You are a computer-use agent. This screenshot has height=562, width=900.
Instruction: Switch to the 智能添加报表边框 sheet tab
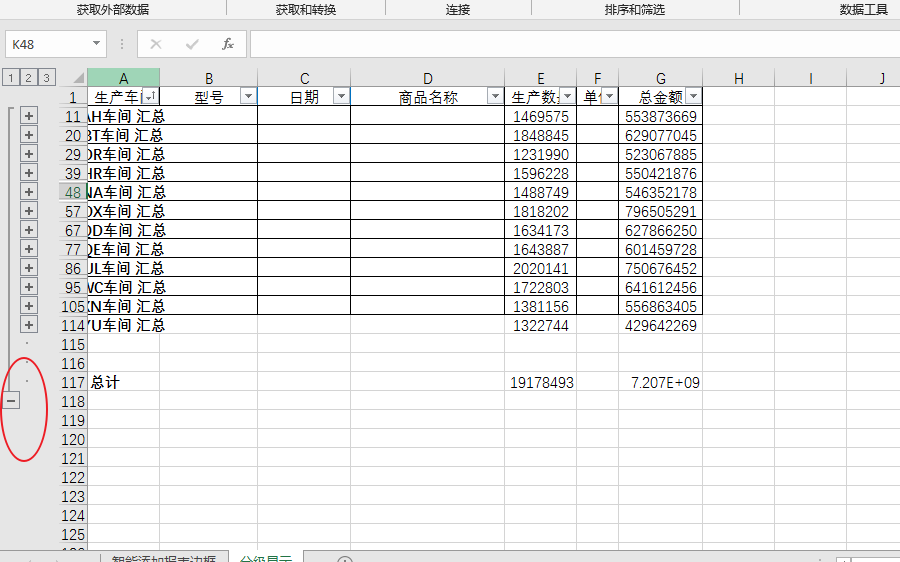[x=164, y=558]
